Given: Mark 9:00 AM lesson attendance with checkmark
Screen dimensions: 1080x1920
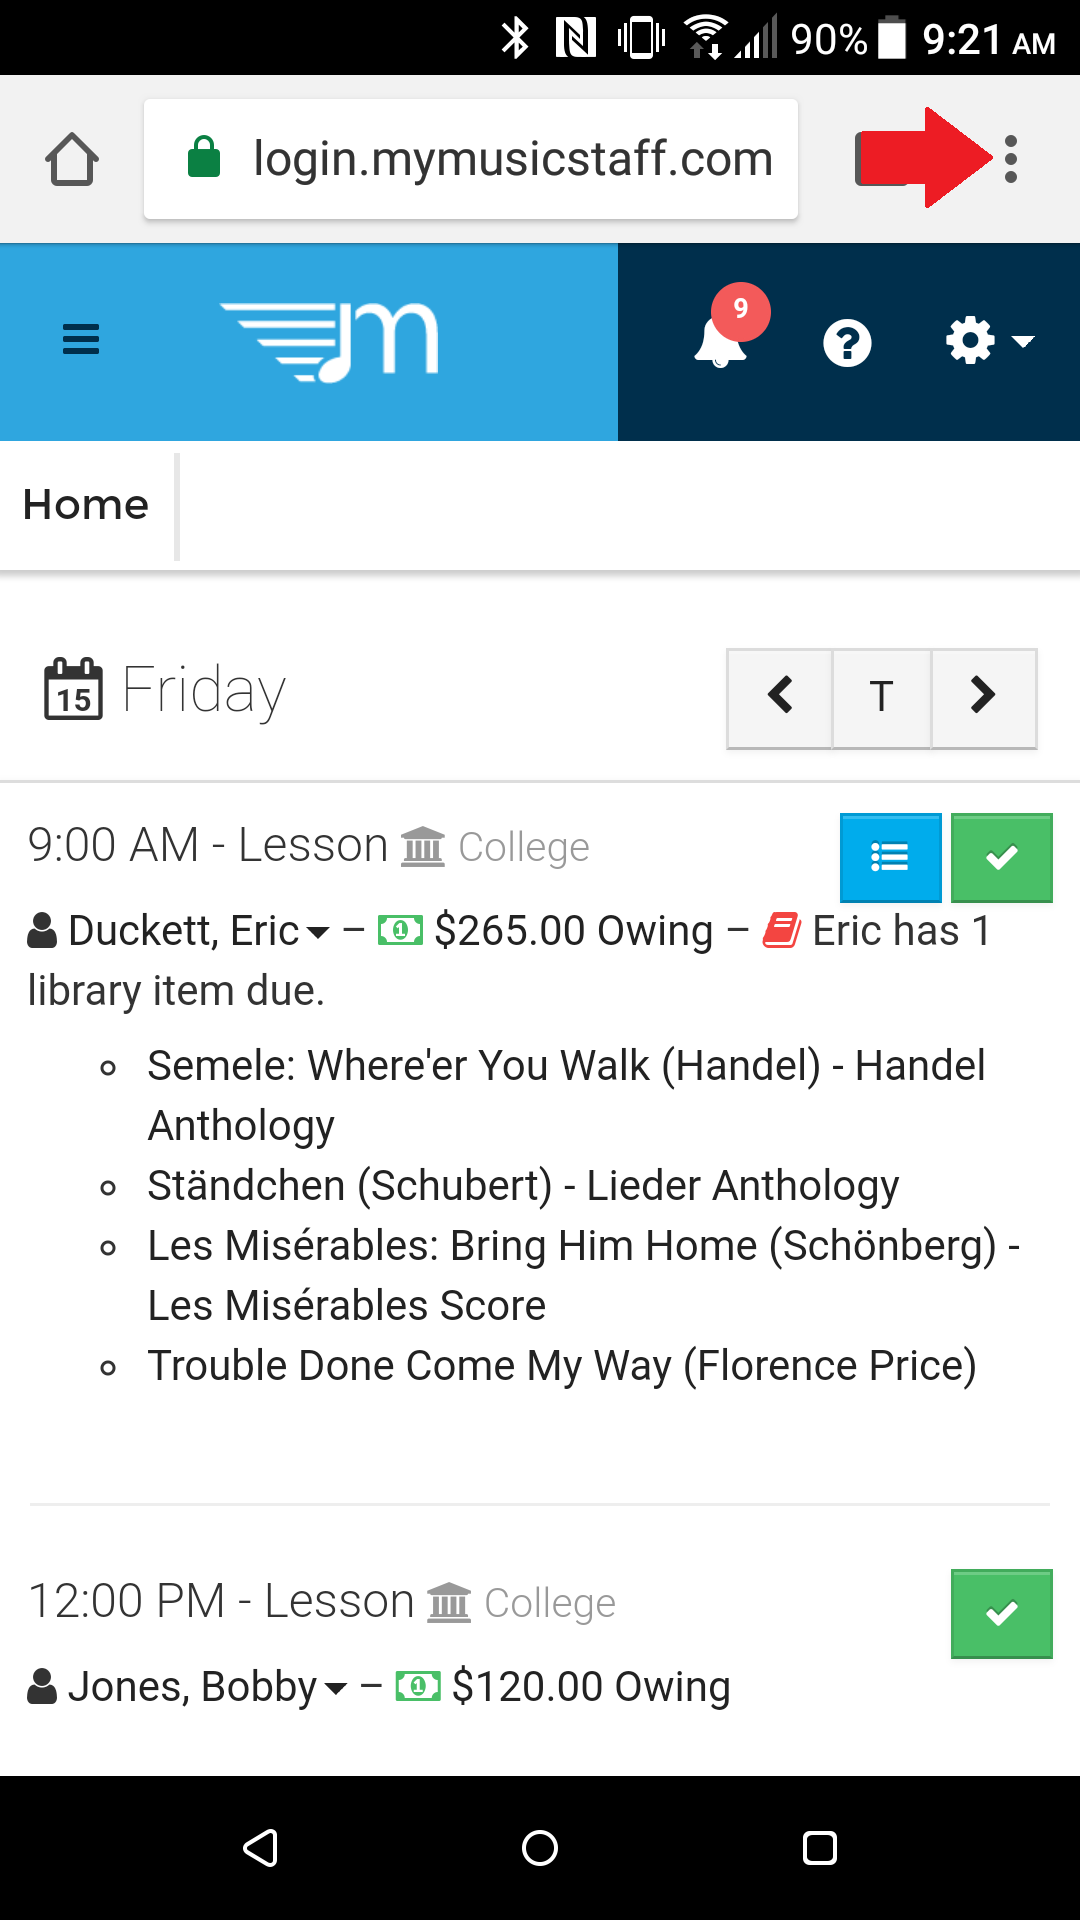Looking at the screenshot, I should 1001,857.
